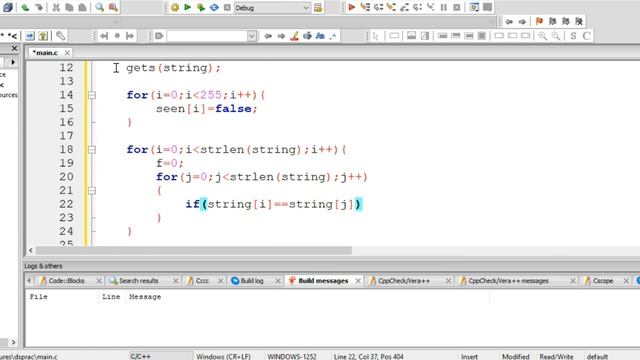Switch to the Build log tab
The width and height of the screenshot is (640, 360).
click(x=251, y=281)
